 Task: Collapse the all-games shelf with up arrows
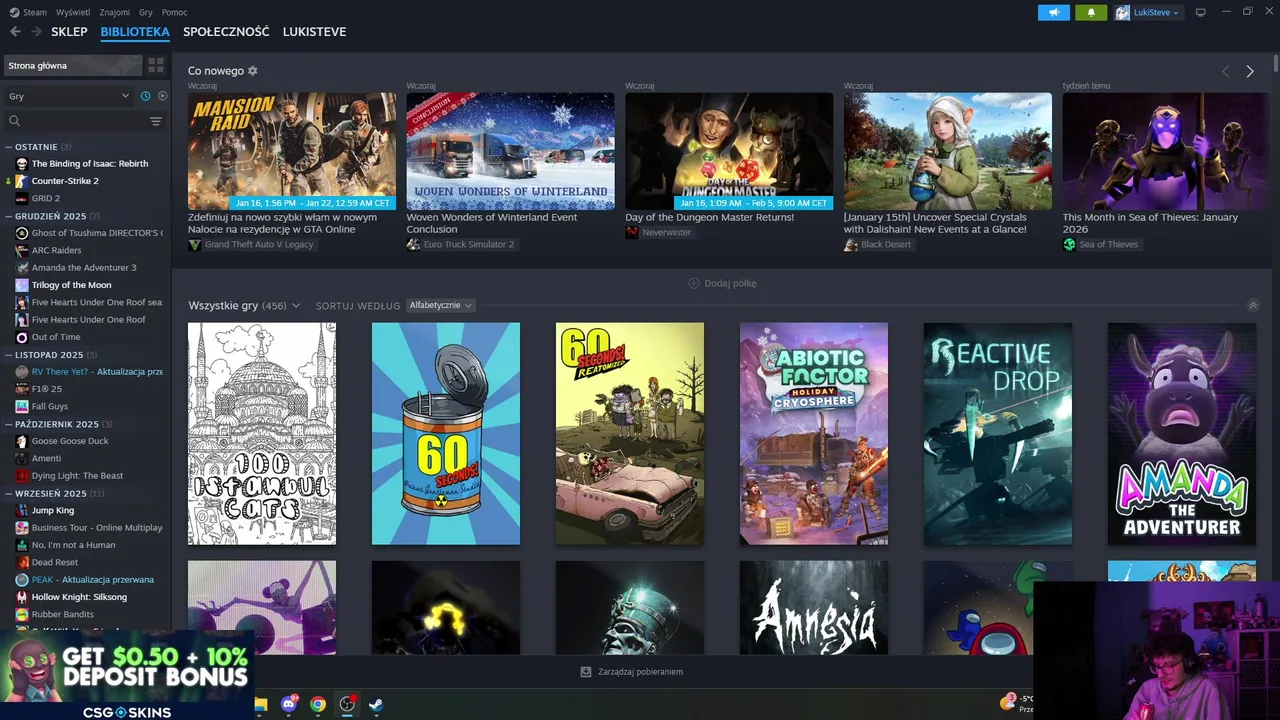click(x=1253, y=306)
